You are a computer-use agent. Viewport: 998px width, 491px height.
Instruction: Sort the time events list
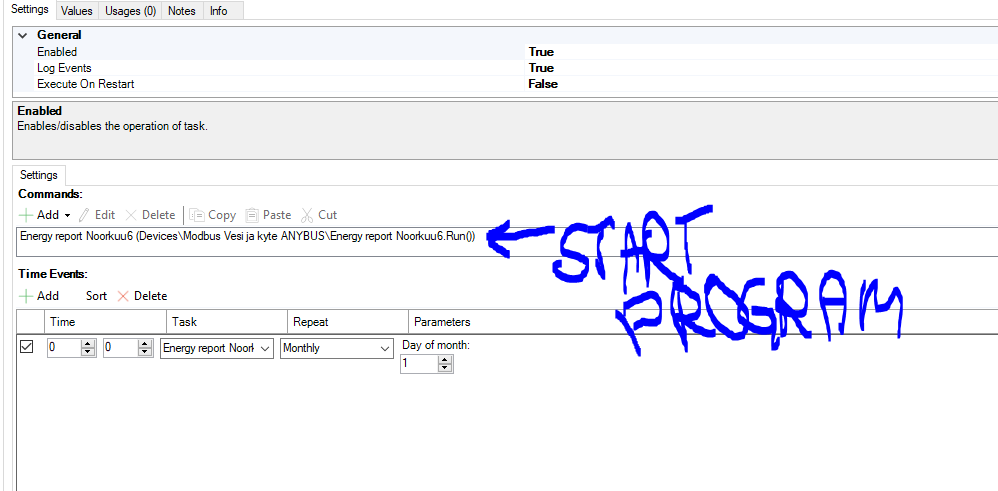pos(96,296)
